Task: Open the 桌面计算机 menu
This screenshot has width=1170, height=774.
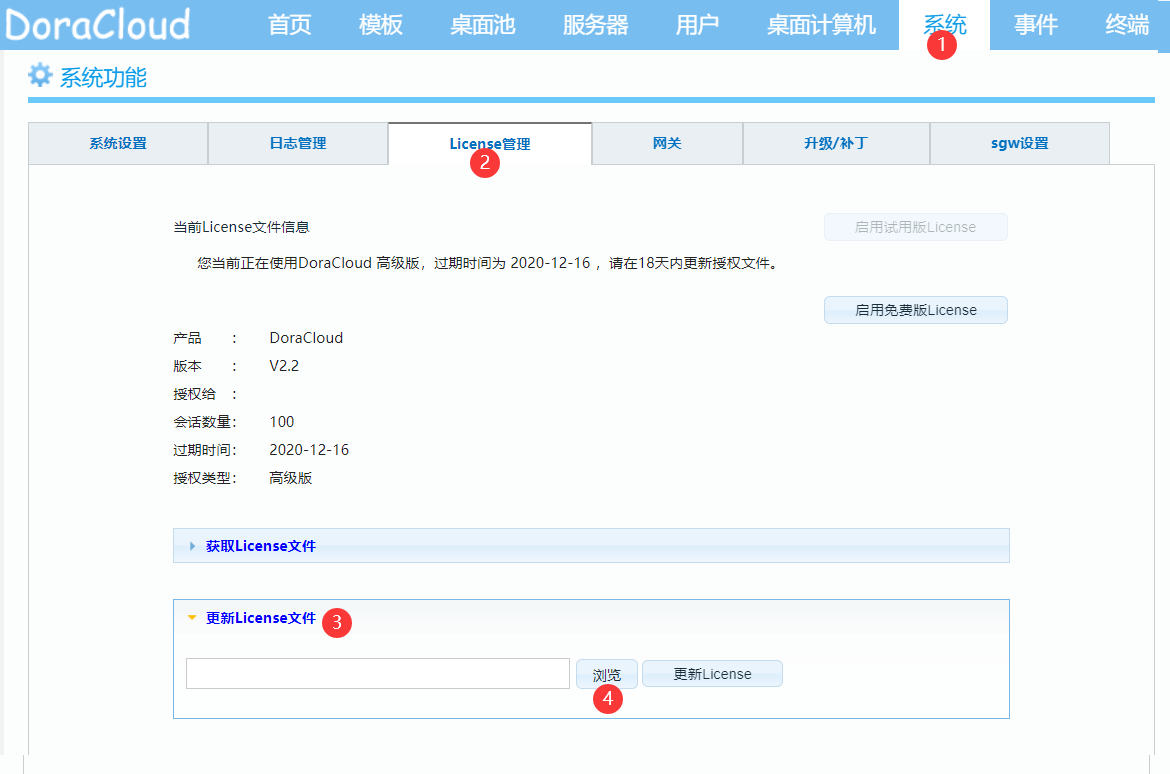Action: [821, 25]
